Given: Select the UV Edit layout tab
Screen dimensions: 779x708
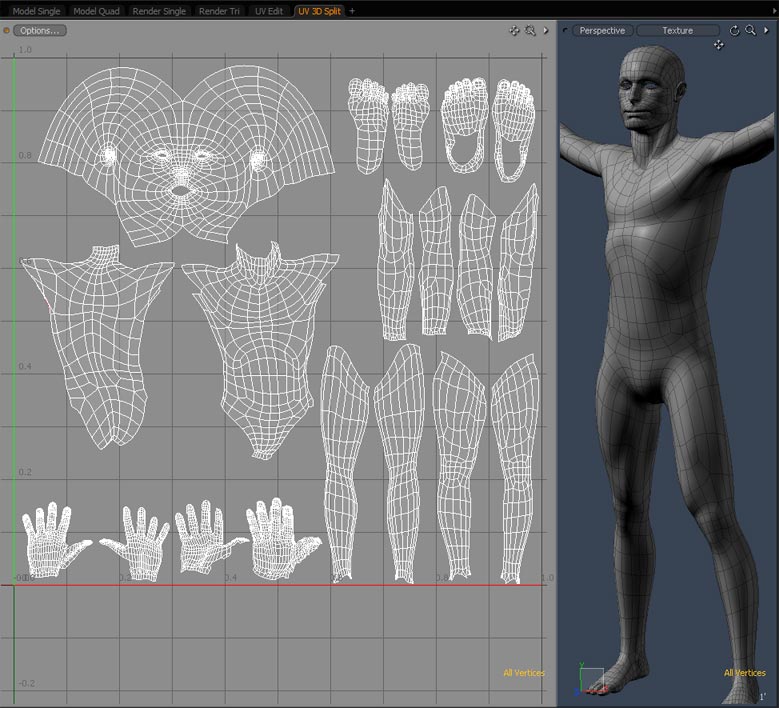Looking at the screenshot, I should click(269, 11).
